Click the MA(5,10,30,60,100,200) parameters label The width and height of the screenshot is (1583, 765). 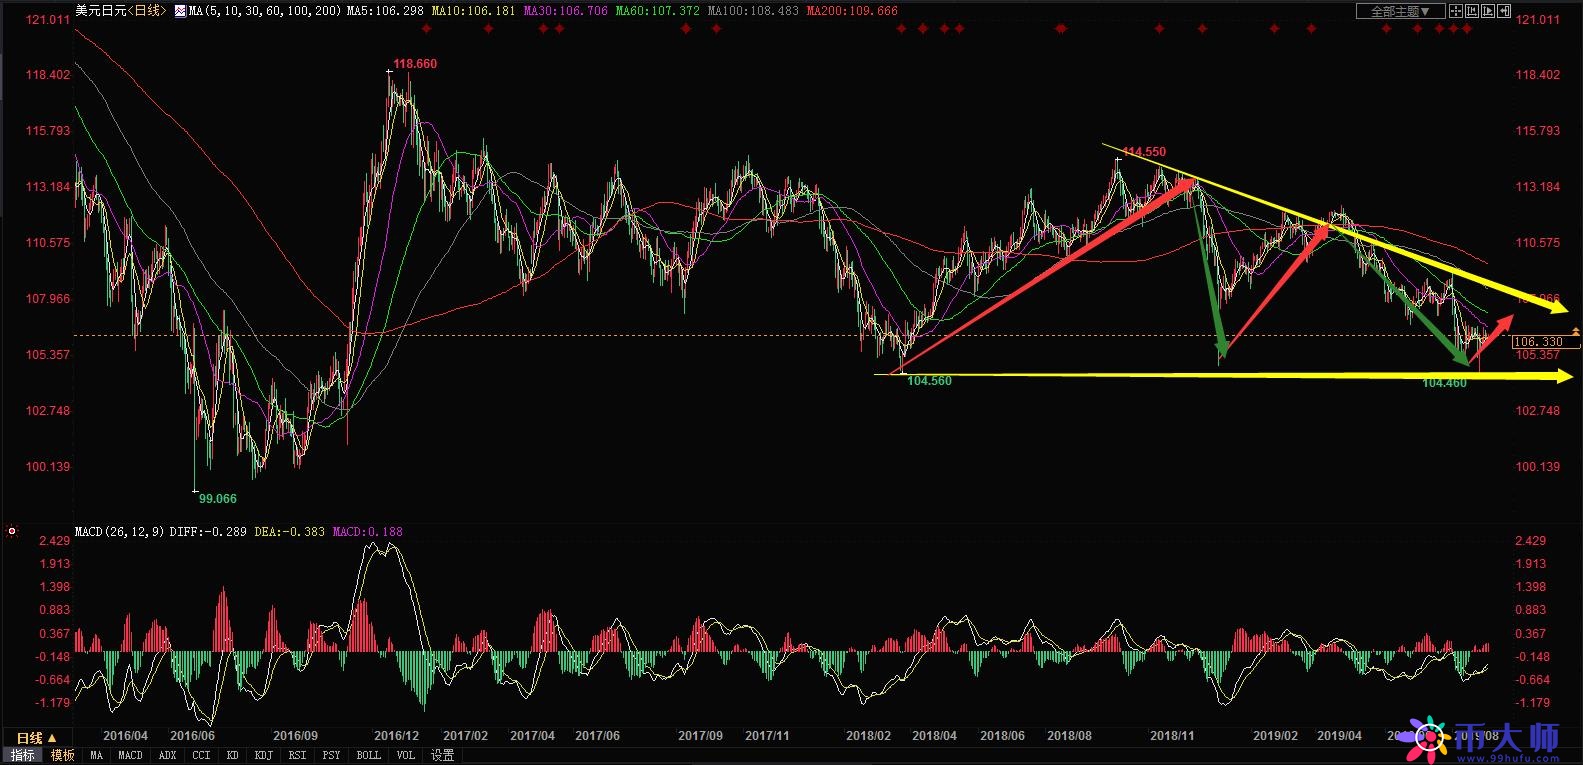tap(266, 11)
